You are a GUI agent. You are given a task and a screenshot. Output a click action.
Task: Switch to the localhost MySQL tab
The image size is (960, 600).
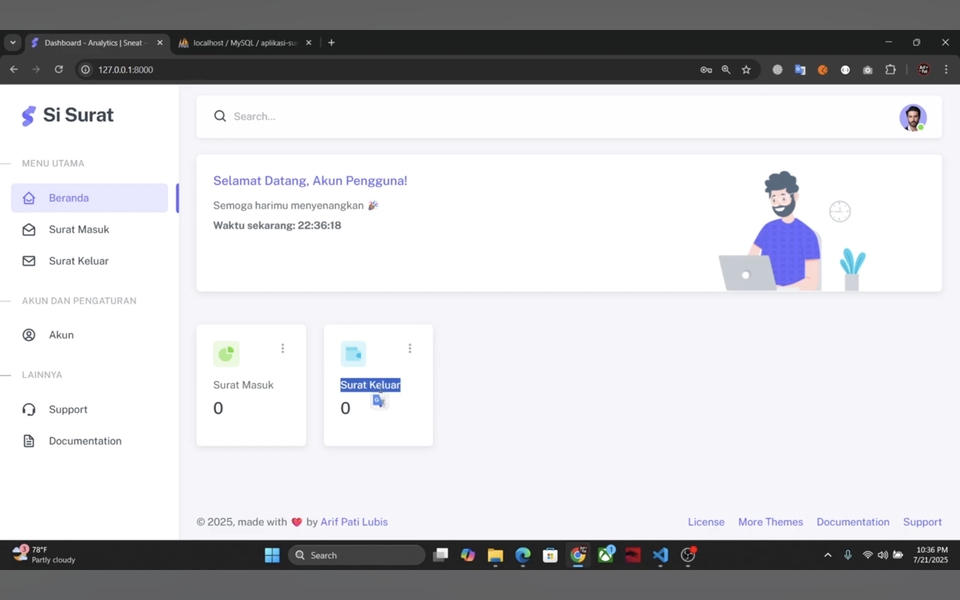pos(243,43)
